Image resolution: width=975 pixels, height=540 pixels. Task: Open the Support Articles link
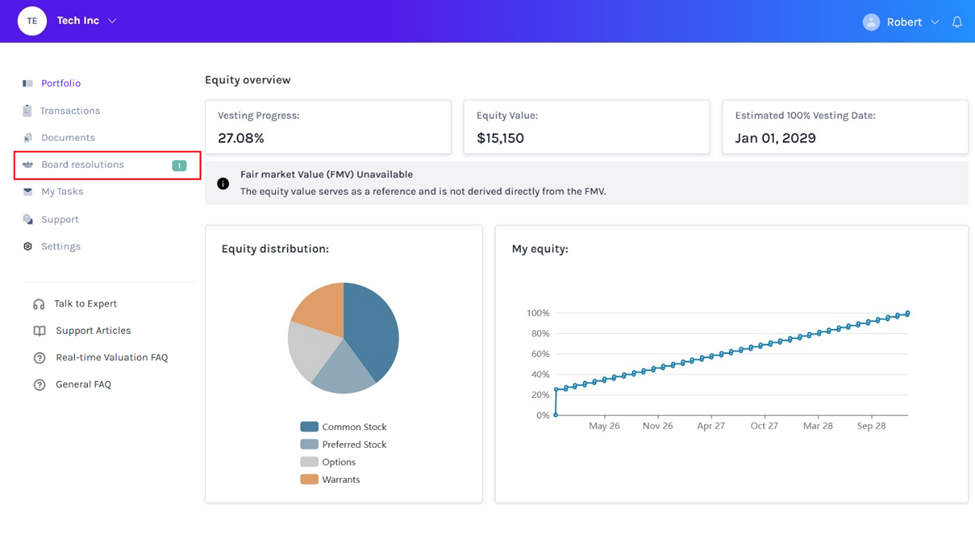click(93, 331)
